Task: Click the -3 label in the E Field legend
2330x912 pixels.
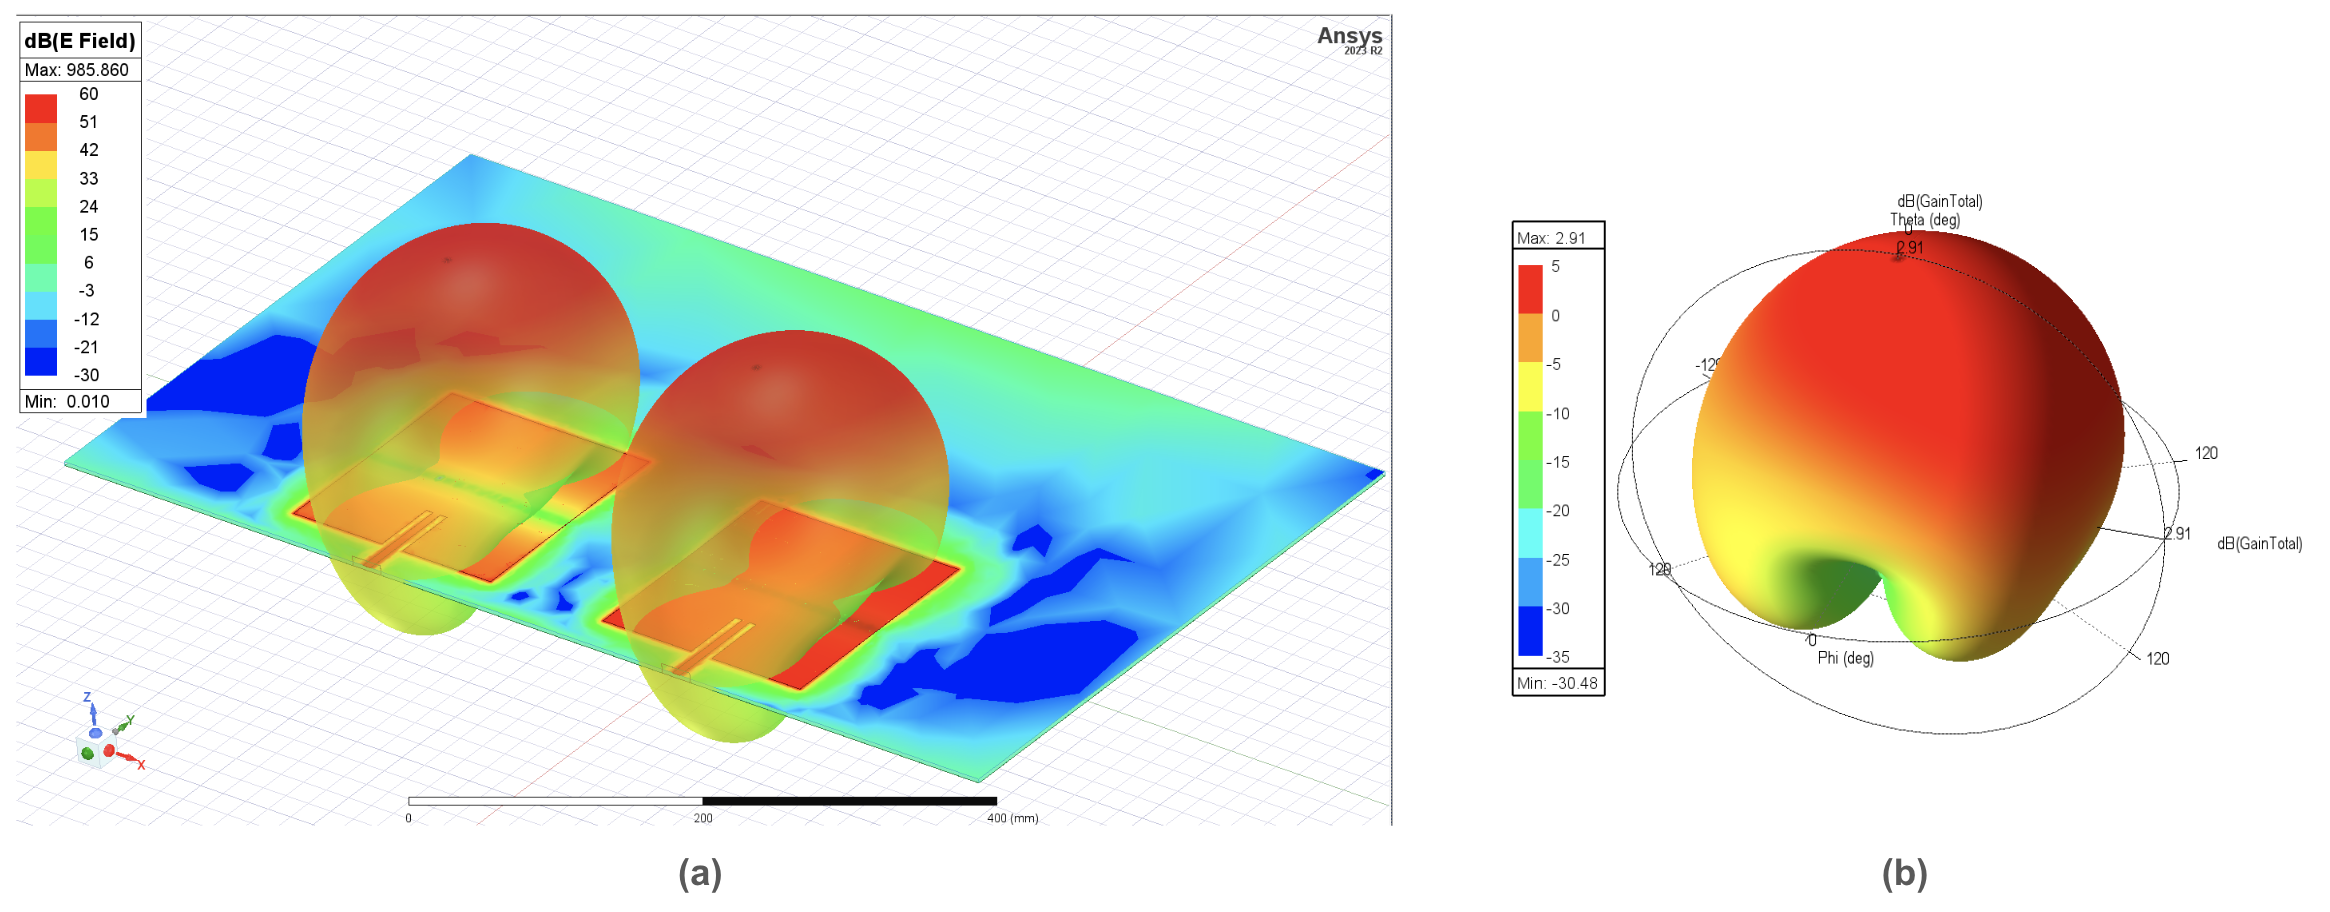Action: (x=86, y=291)
